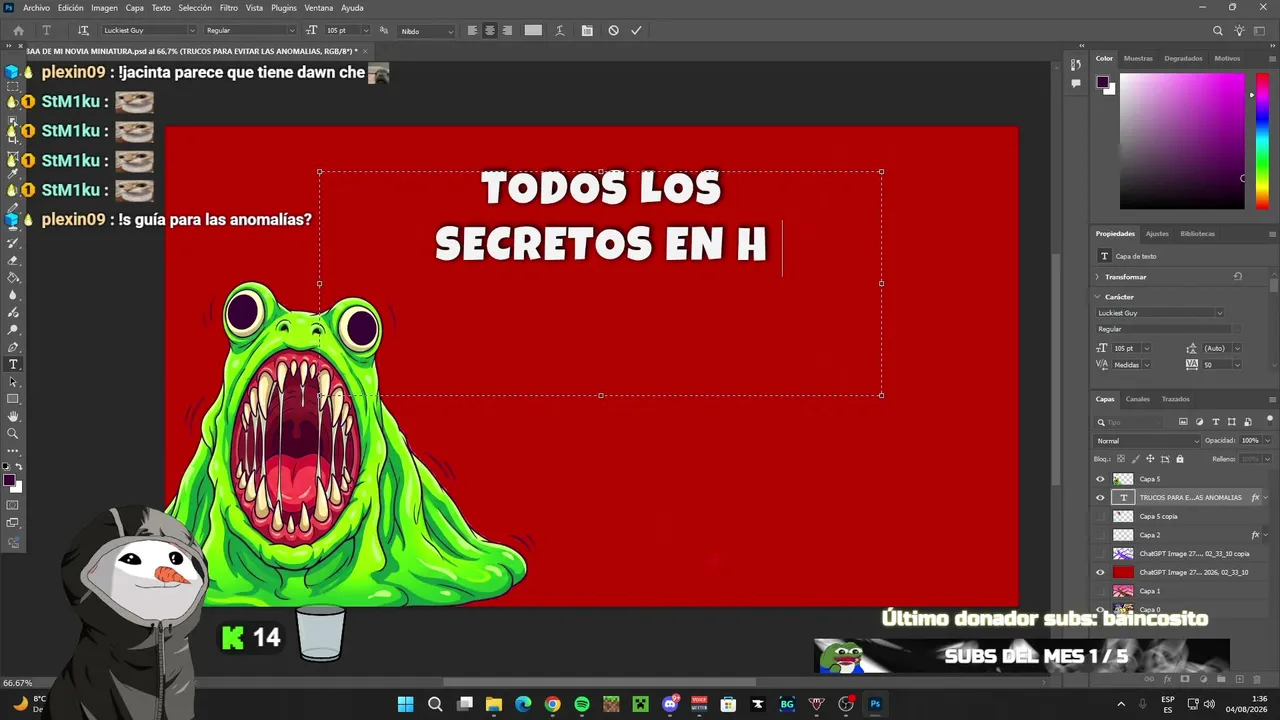Select the Horizontal Type tool in the toolbox
This screenshot has height=720, width=1280.
(13, 364)
